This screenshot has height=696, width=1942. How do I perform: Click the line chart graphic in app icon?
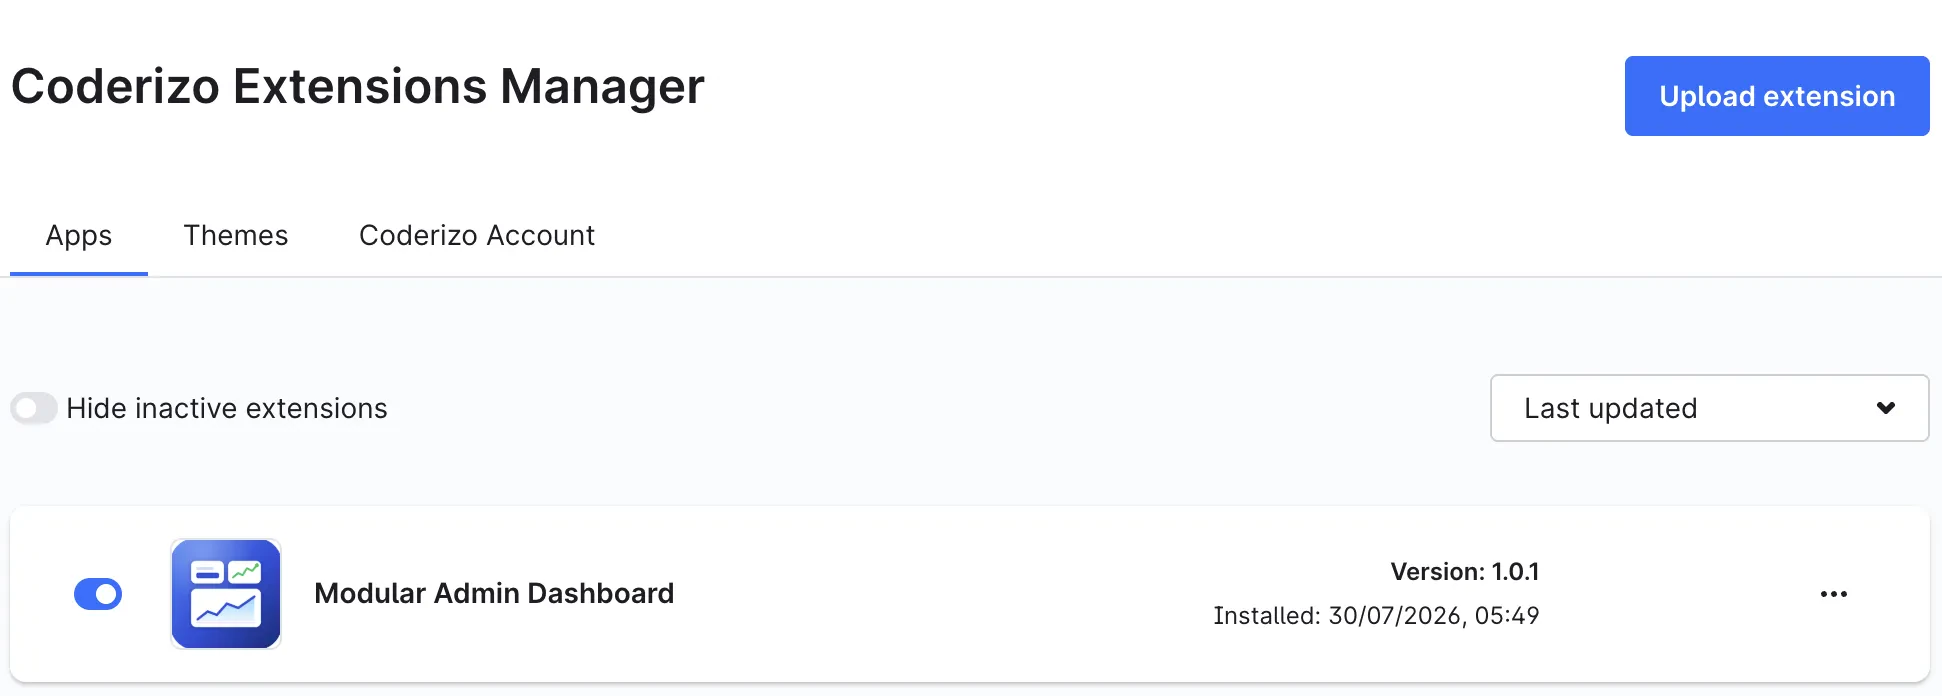coord(226,608)
